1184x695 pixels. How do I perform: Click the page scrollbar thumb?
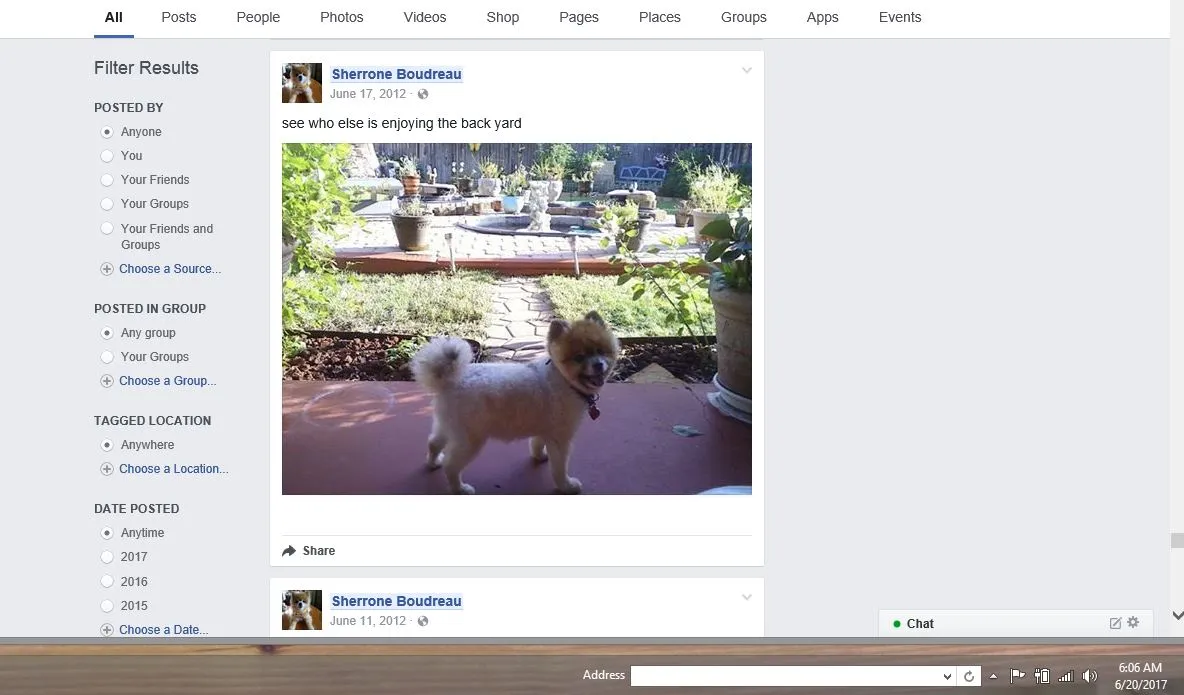1176,541
